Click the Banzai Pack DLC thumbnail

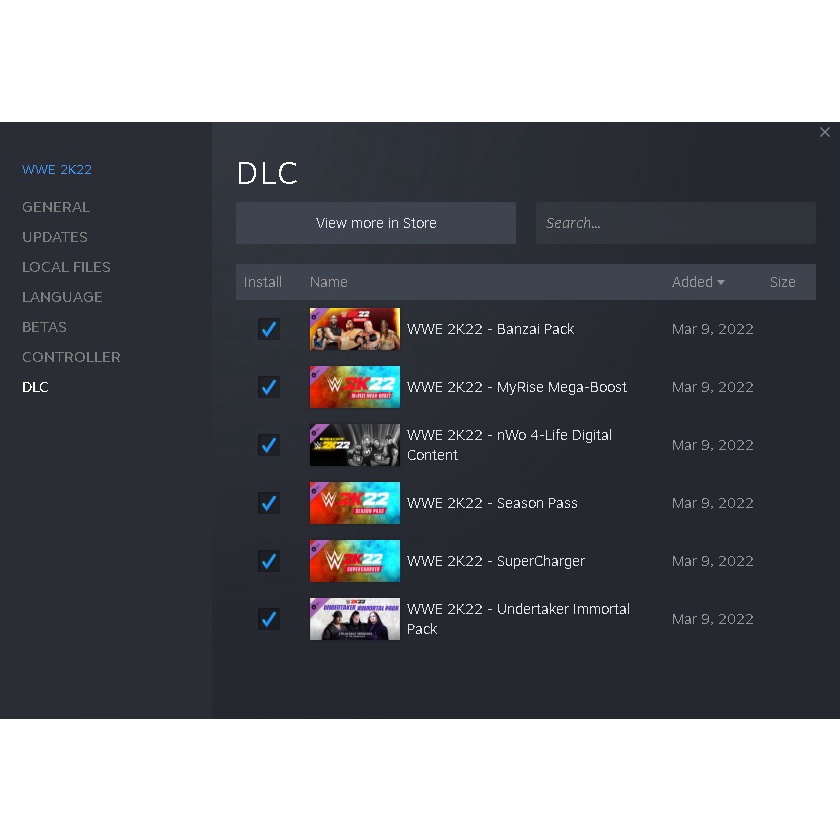pyautogui.click(x=354, y=329)
